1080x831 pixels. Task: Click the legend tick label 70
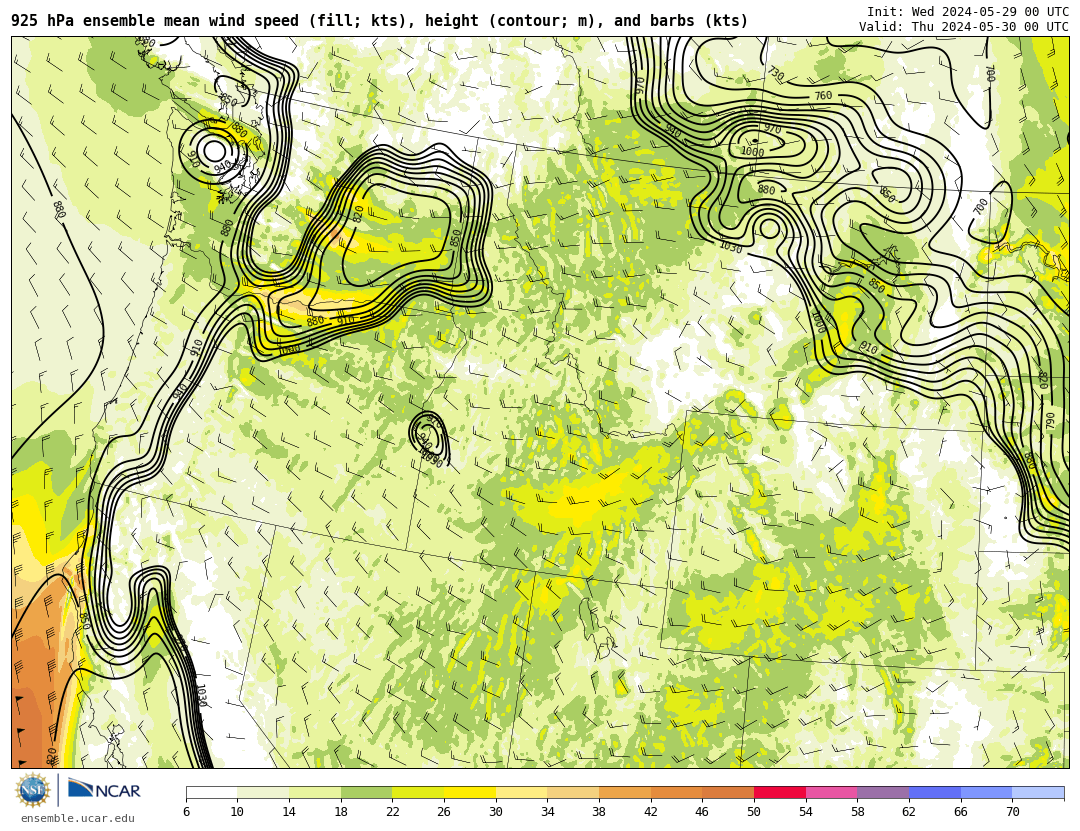[x=1012, y=812]
